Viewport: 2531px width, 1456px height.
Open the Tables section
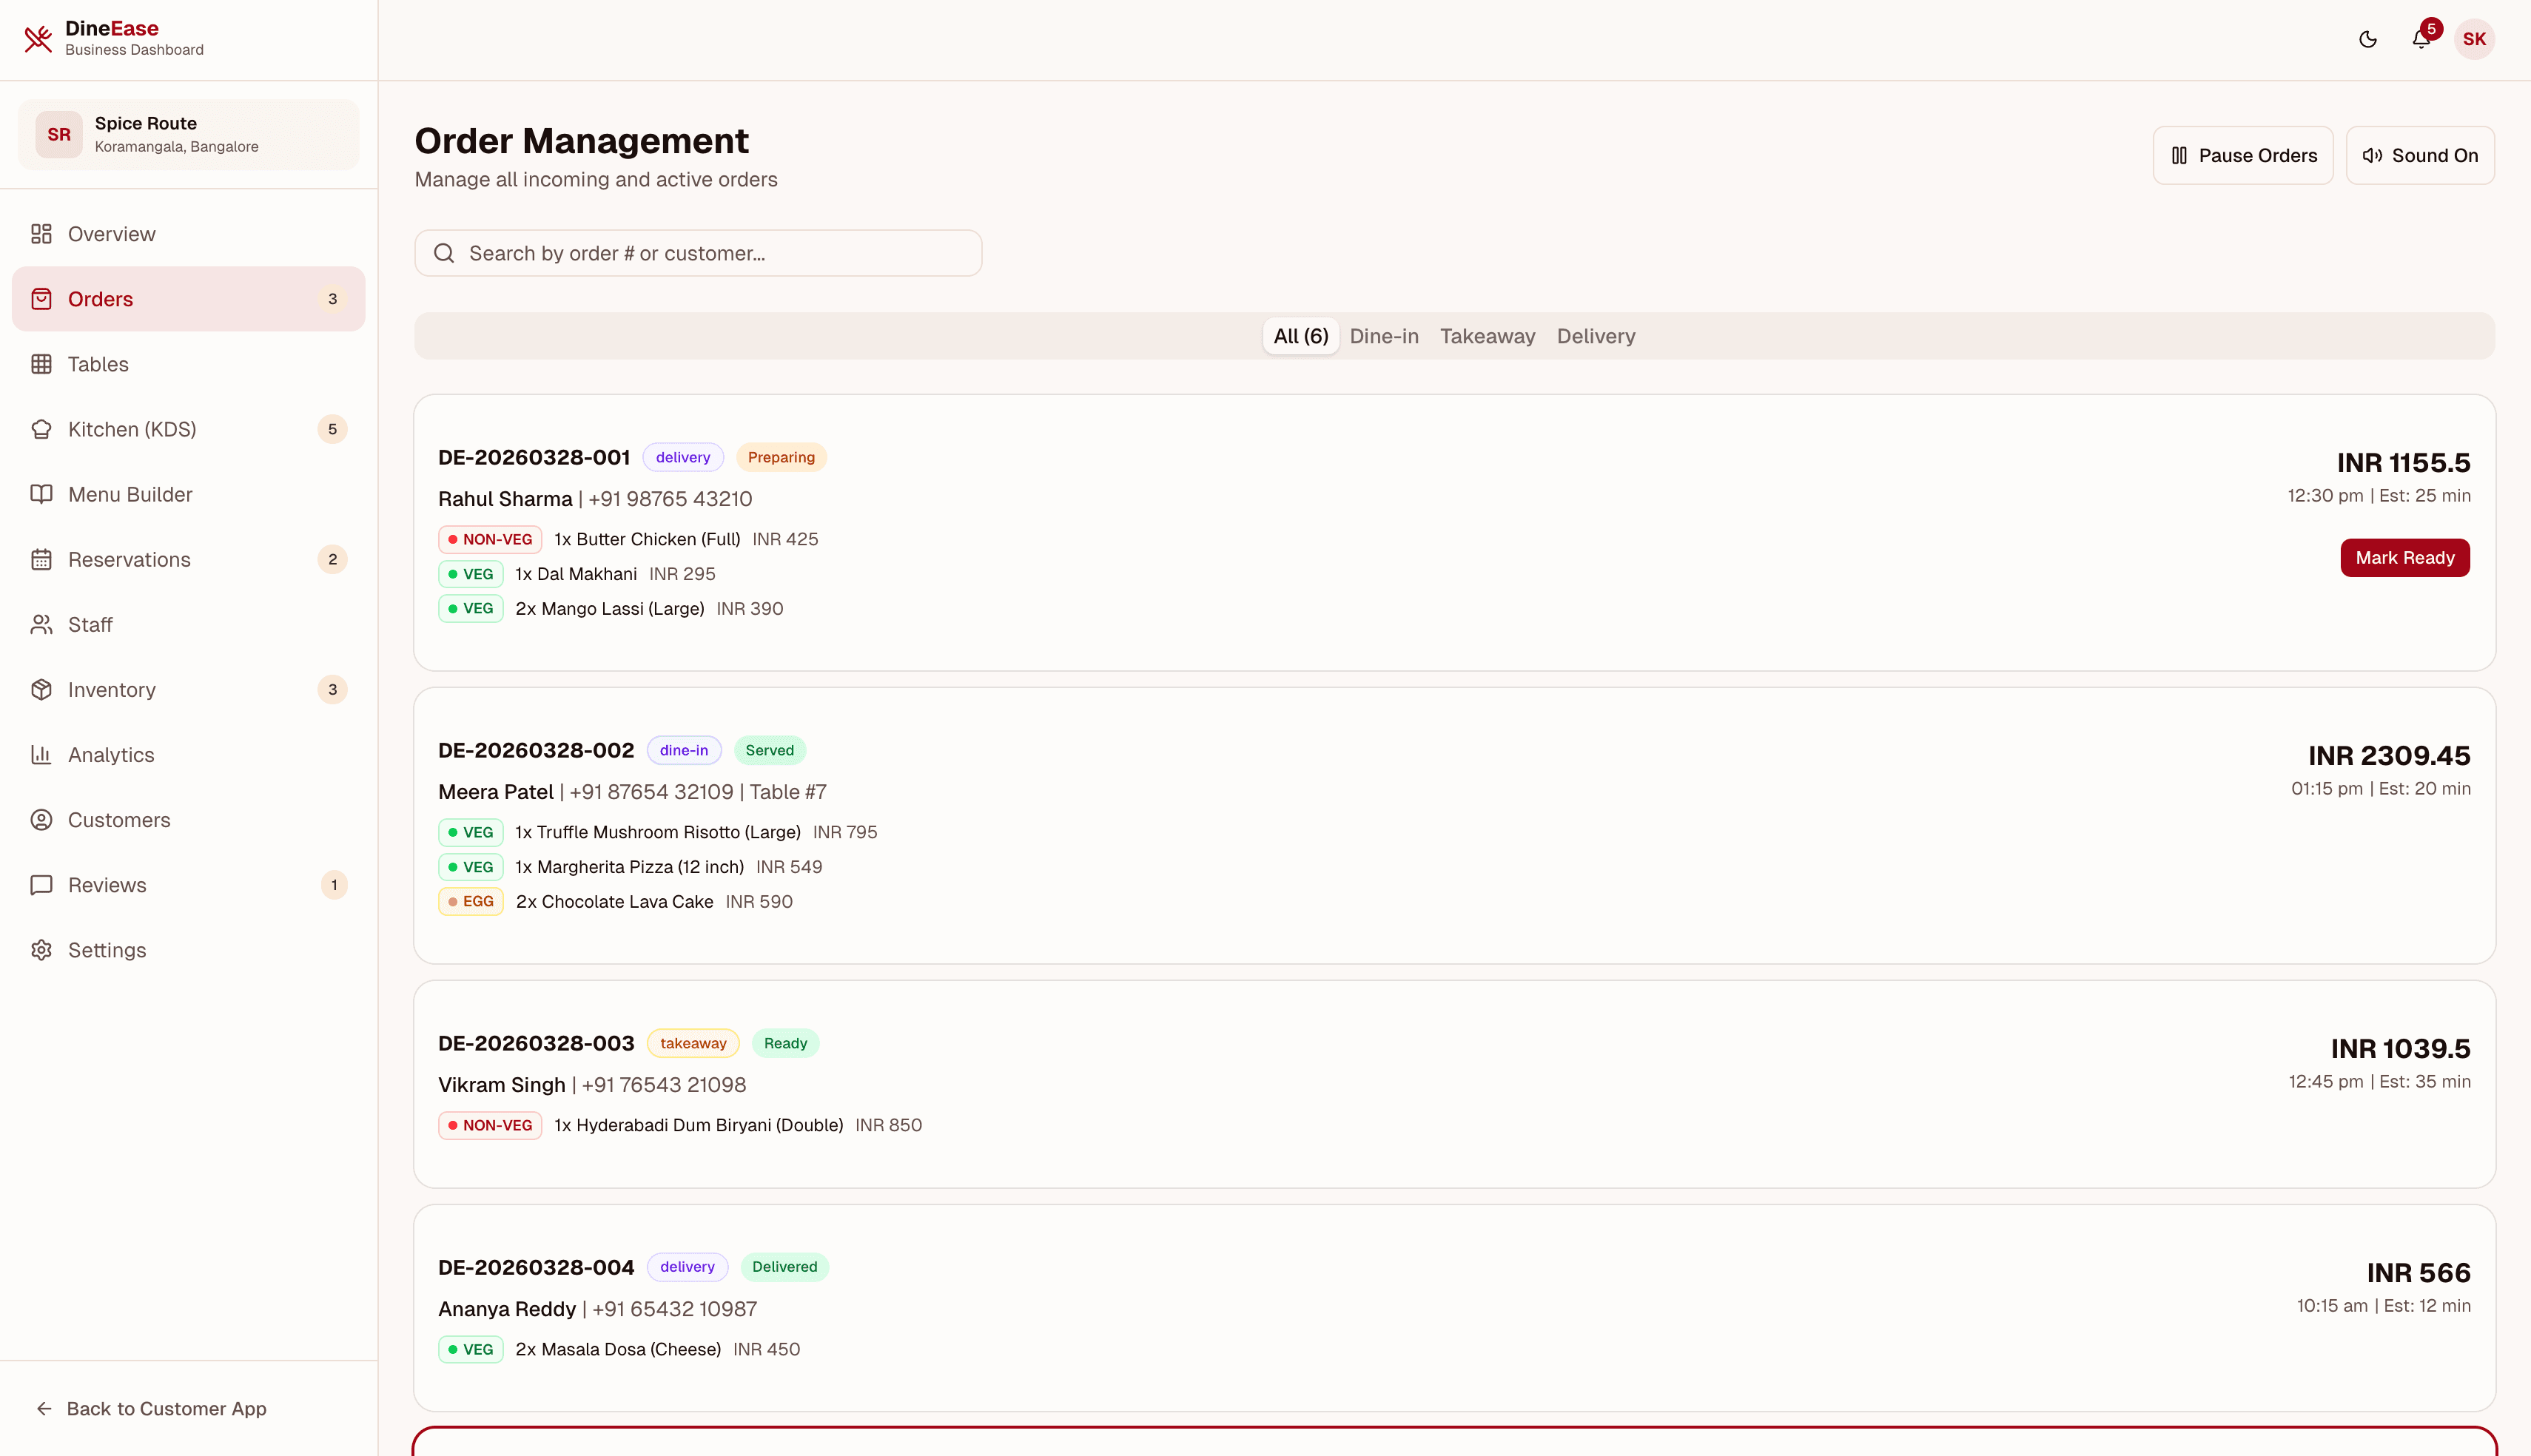tap(98, 364)
